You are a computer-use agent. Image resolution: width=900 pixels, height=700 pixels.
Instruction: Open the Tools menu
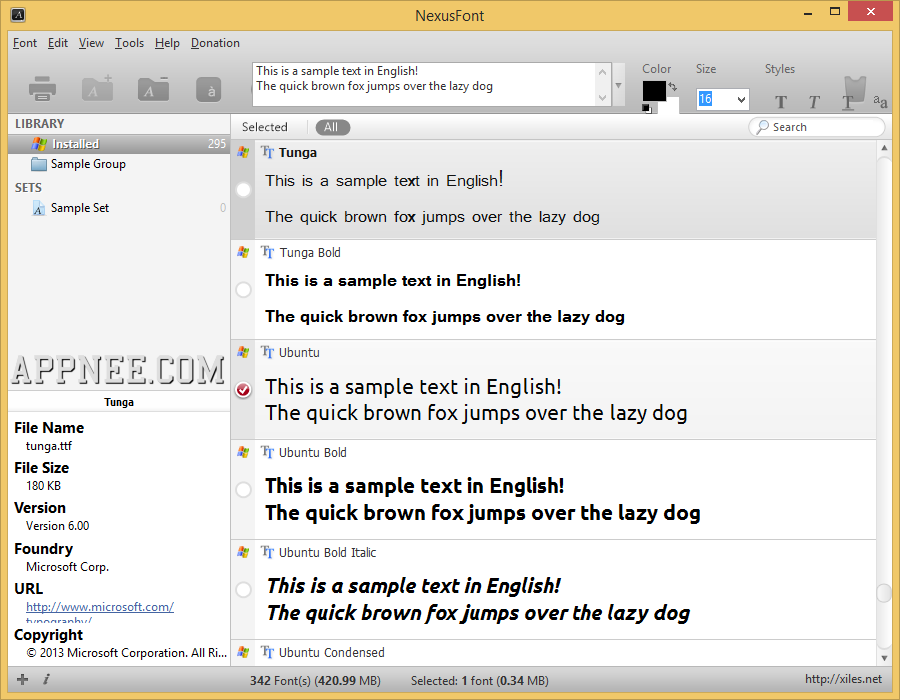click(129, 43)
